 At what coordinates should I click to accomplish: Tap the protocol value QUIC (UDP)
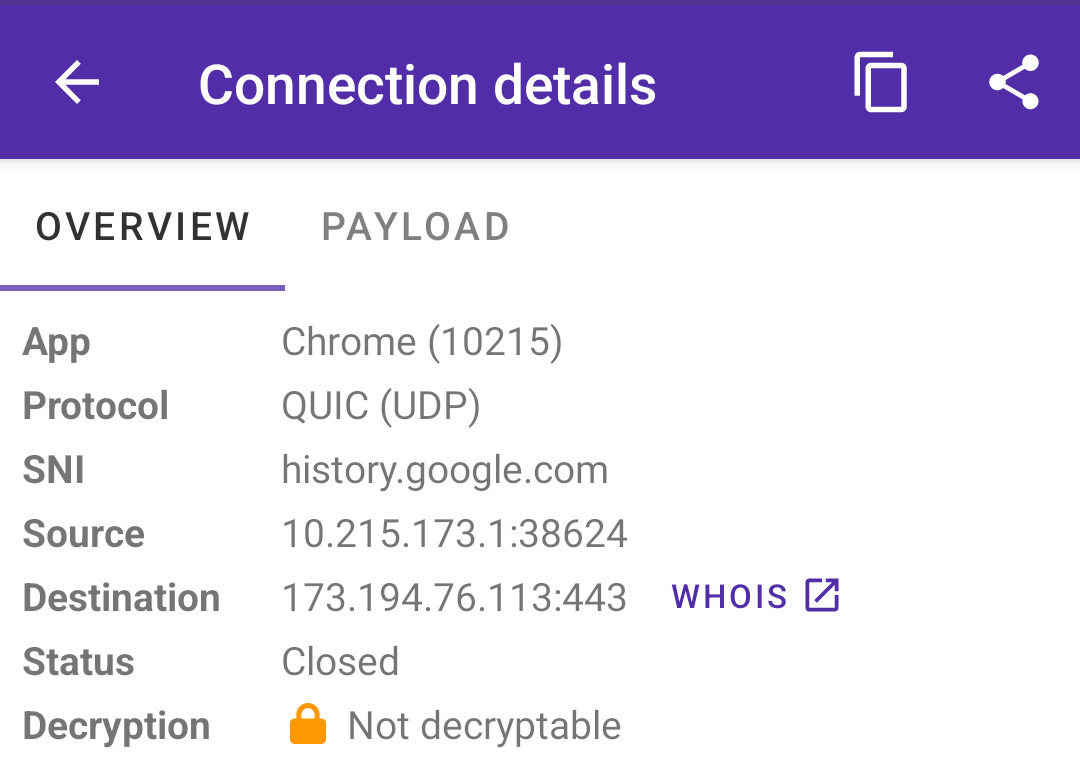(x=381, y=405)
